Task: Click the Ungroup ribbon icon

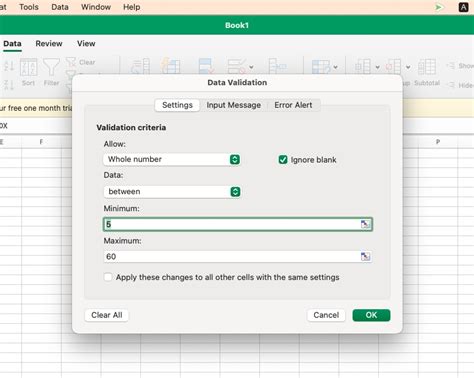Action: pyautogui.click(x=393, y=67)
